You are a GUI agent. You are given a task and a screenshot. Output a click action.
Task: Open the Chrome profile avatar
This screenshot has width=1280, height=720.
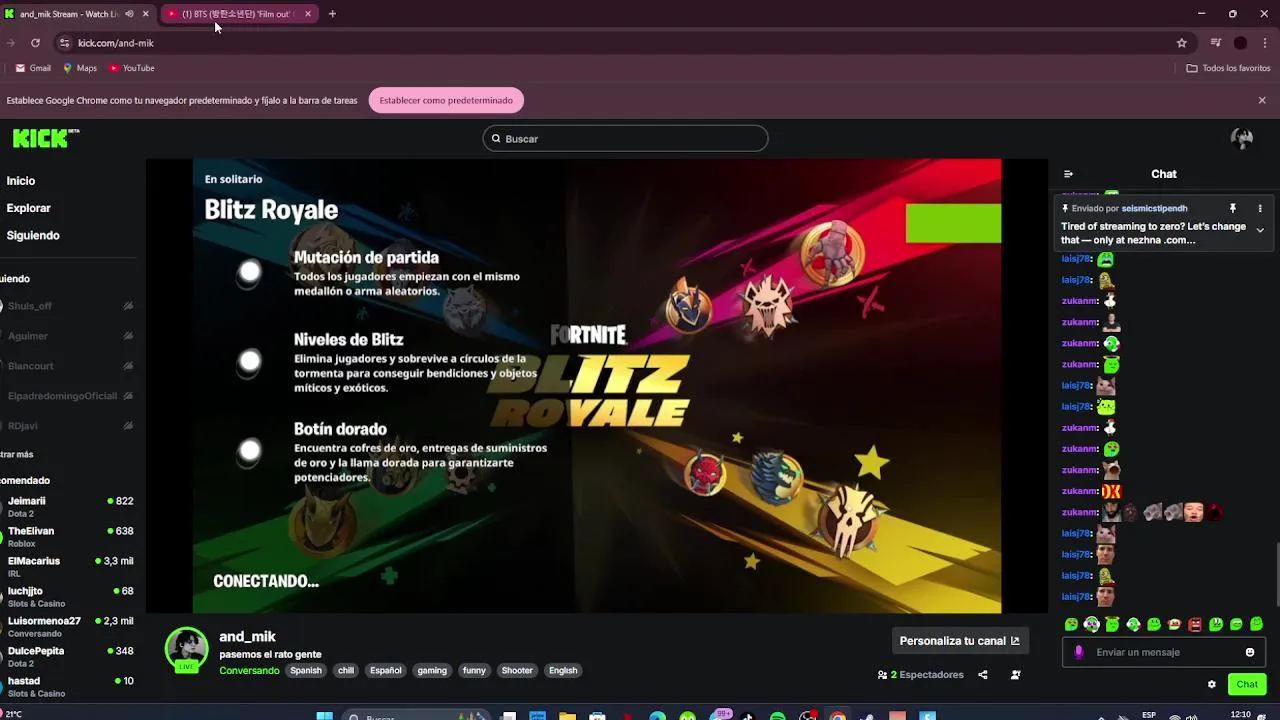(1241, 43)
